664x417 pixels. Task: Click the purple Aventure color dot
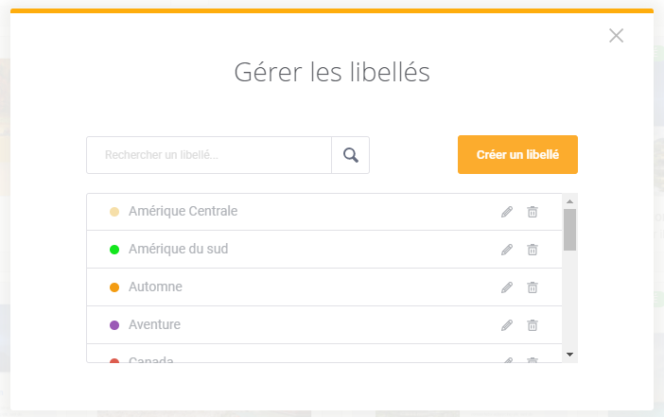114,325
